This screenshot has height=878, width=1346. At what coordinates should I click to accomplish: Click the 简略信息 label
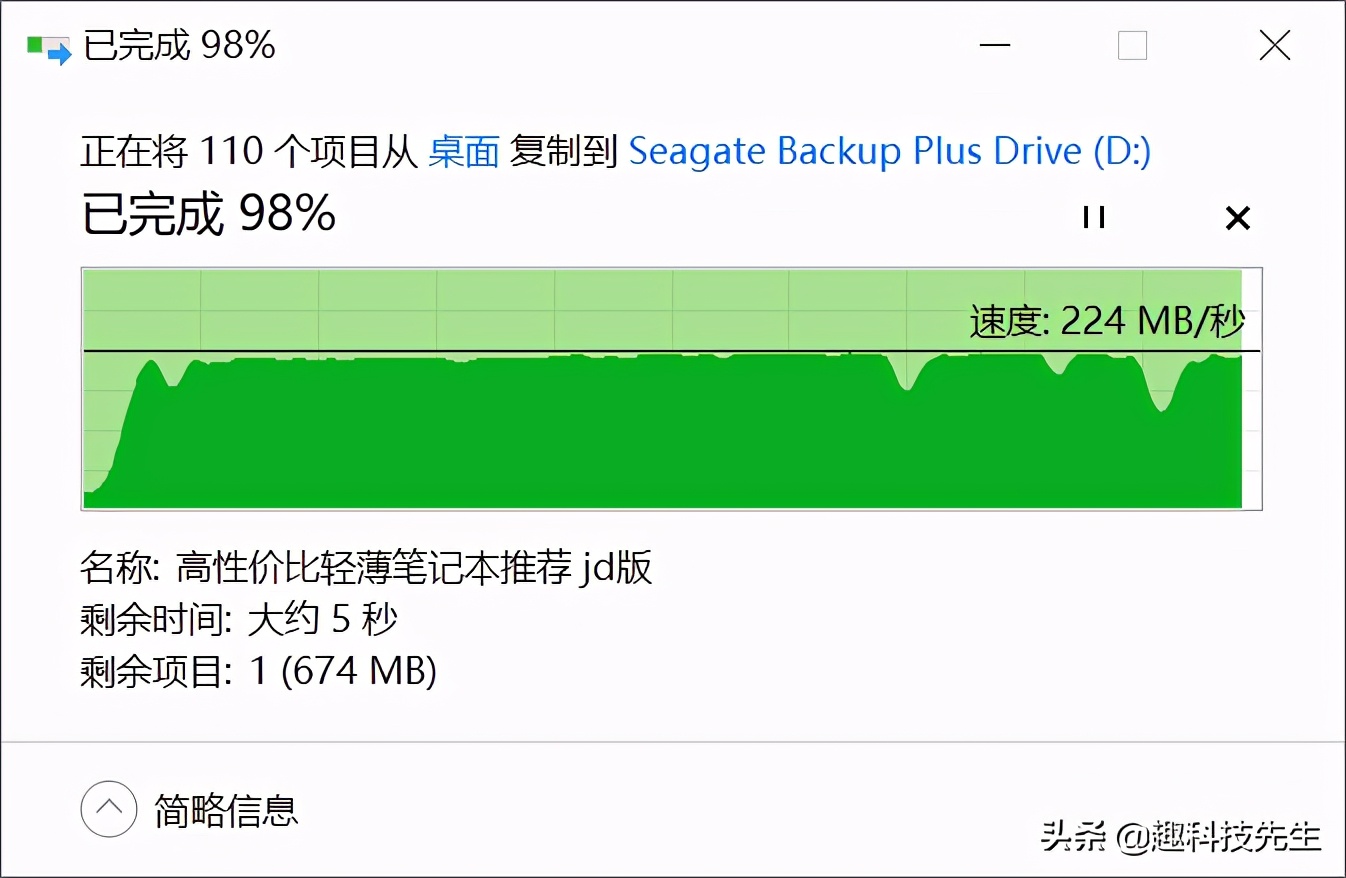click(226, 809)
